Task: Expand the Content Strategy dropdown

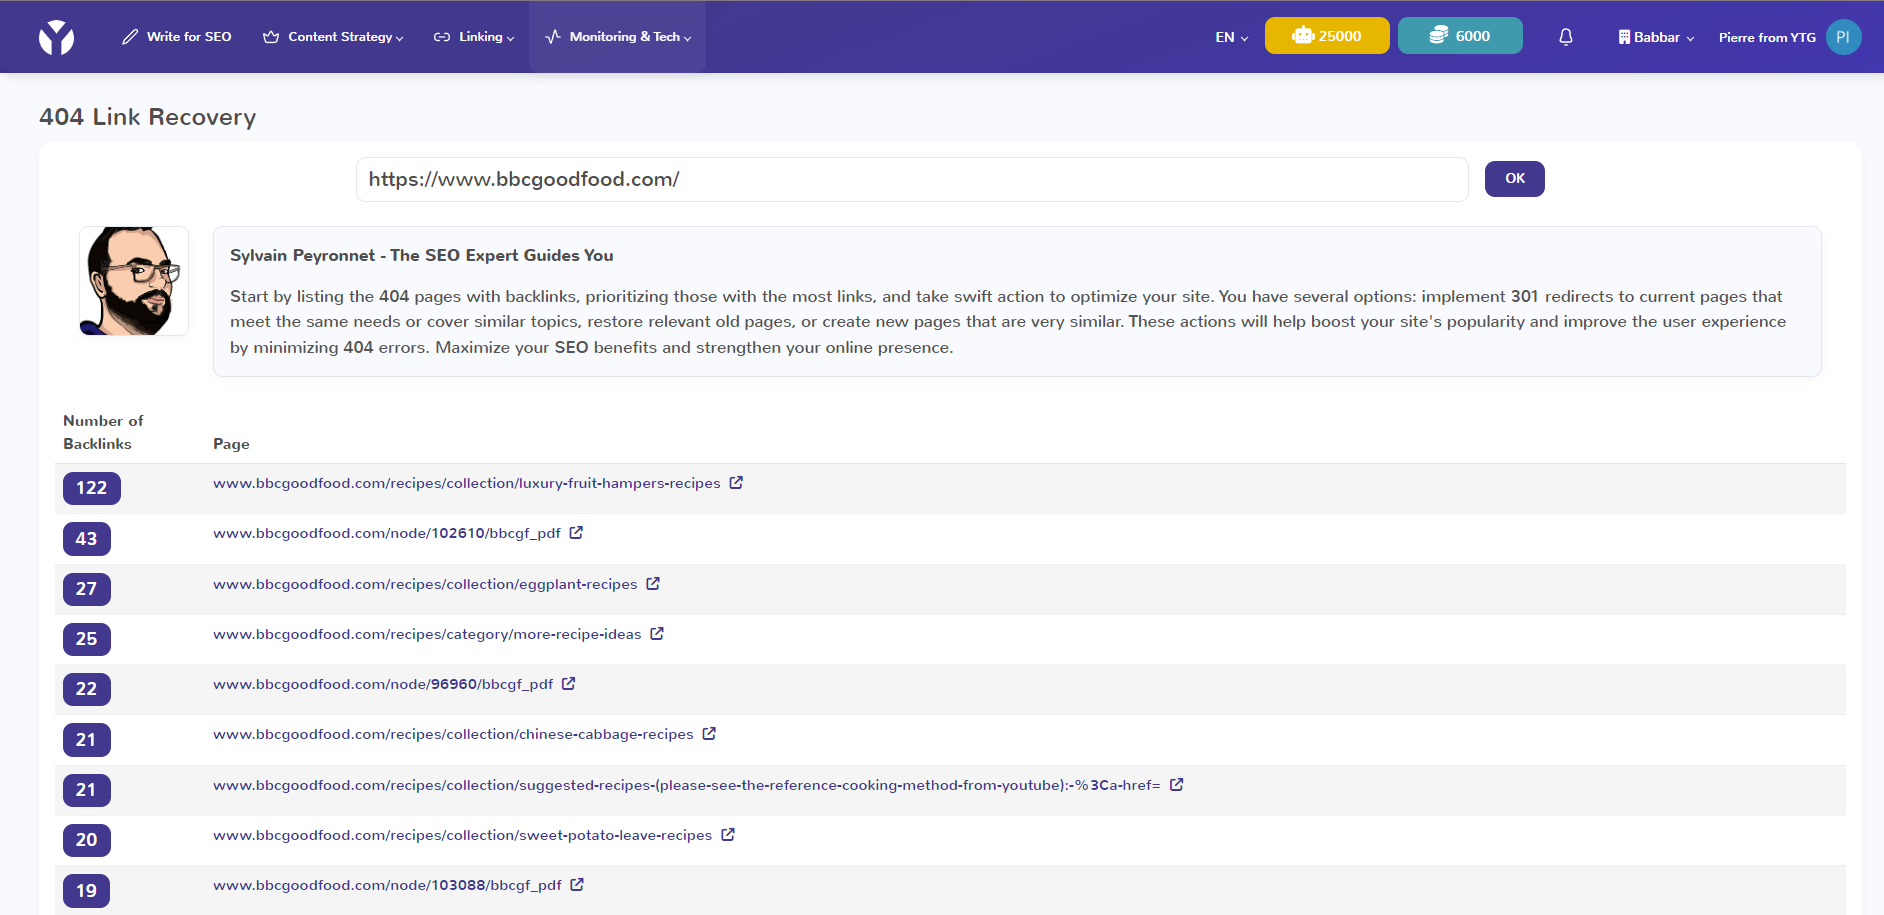Action: coord(334,37)
